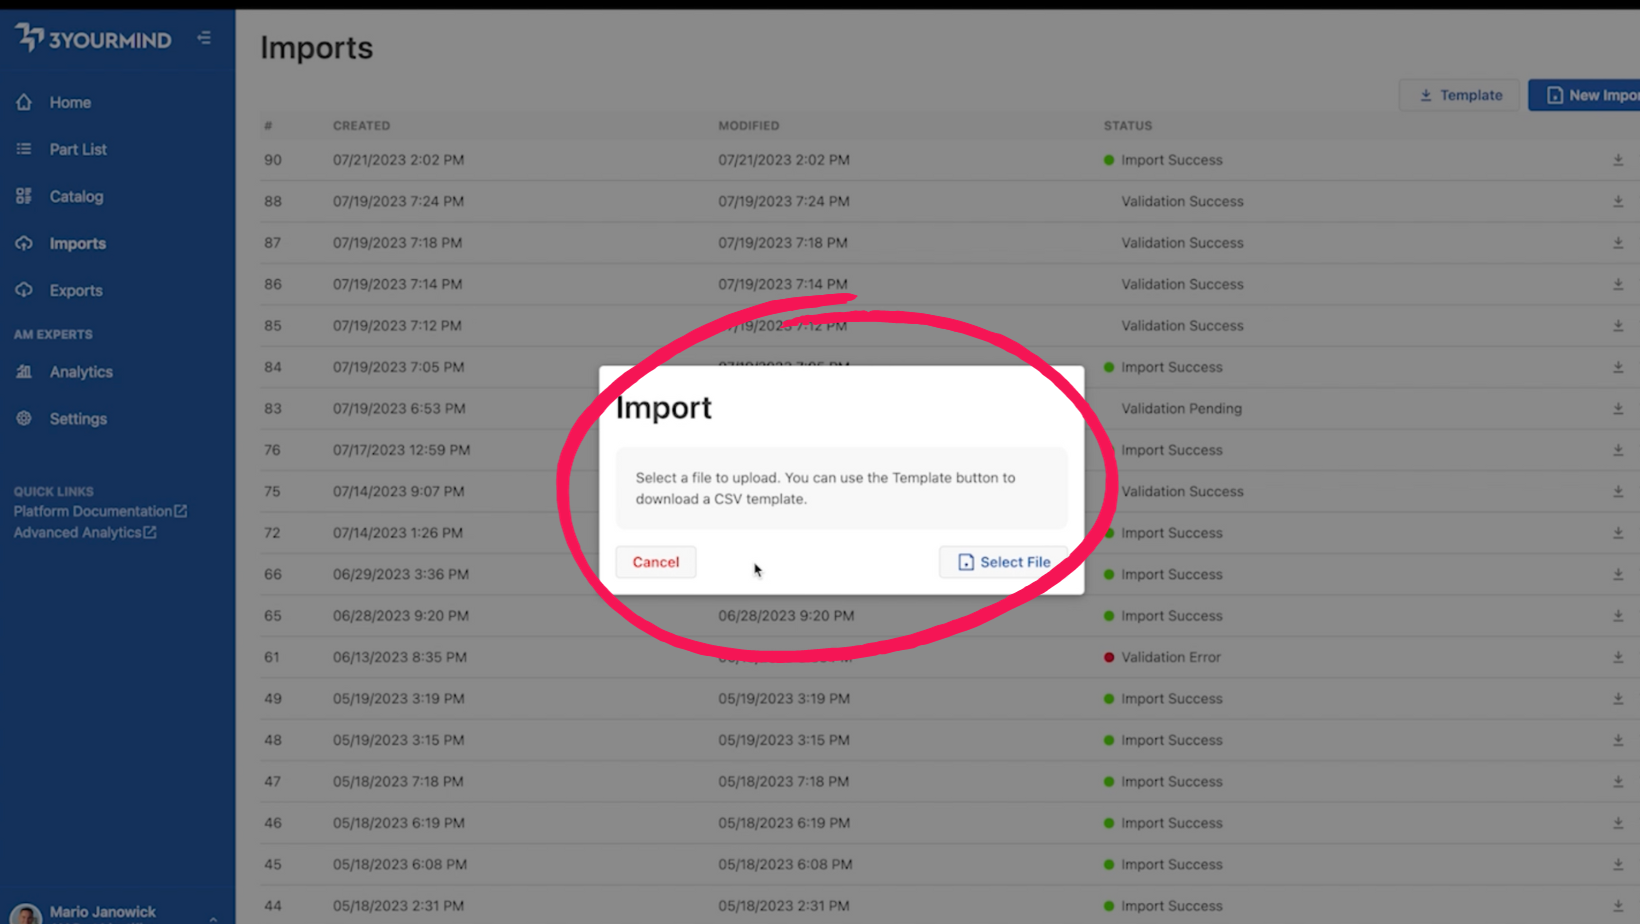Download the file for import #61 with Validation Error
The width and height of the screenshot is (1640, 924).
coord(1618,657)
